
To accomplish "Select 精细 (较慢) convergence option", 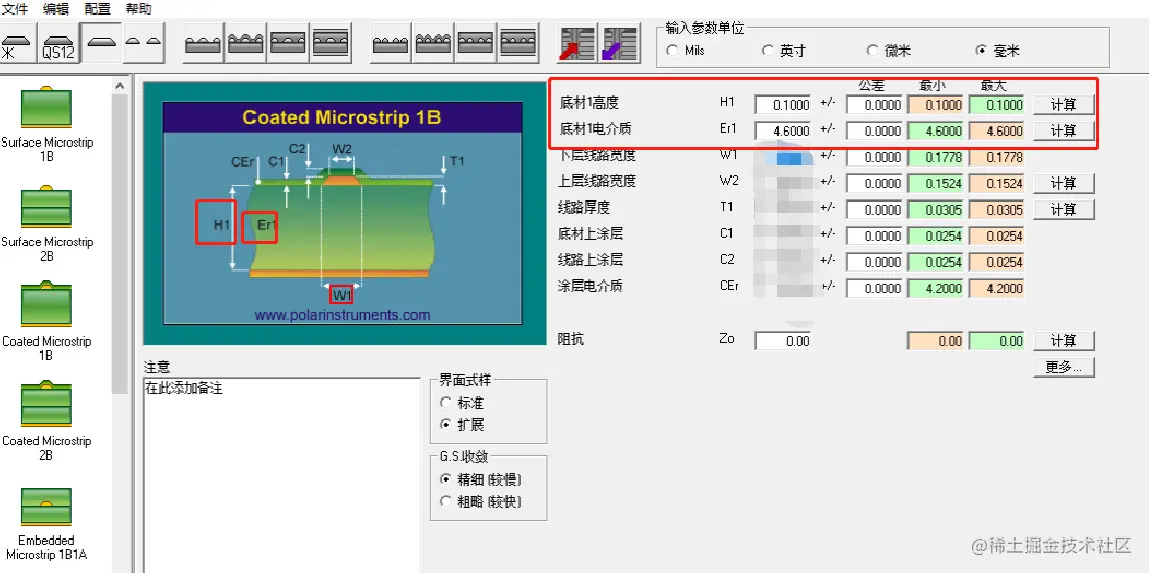I will 481,480.
